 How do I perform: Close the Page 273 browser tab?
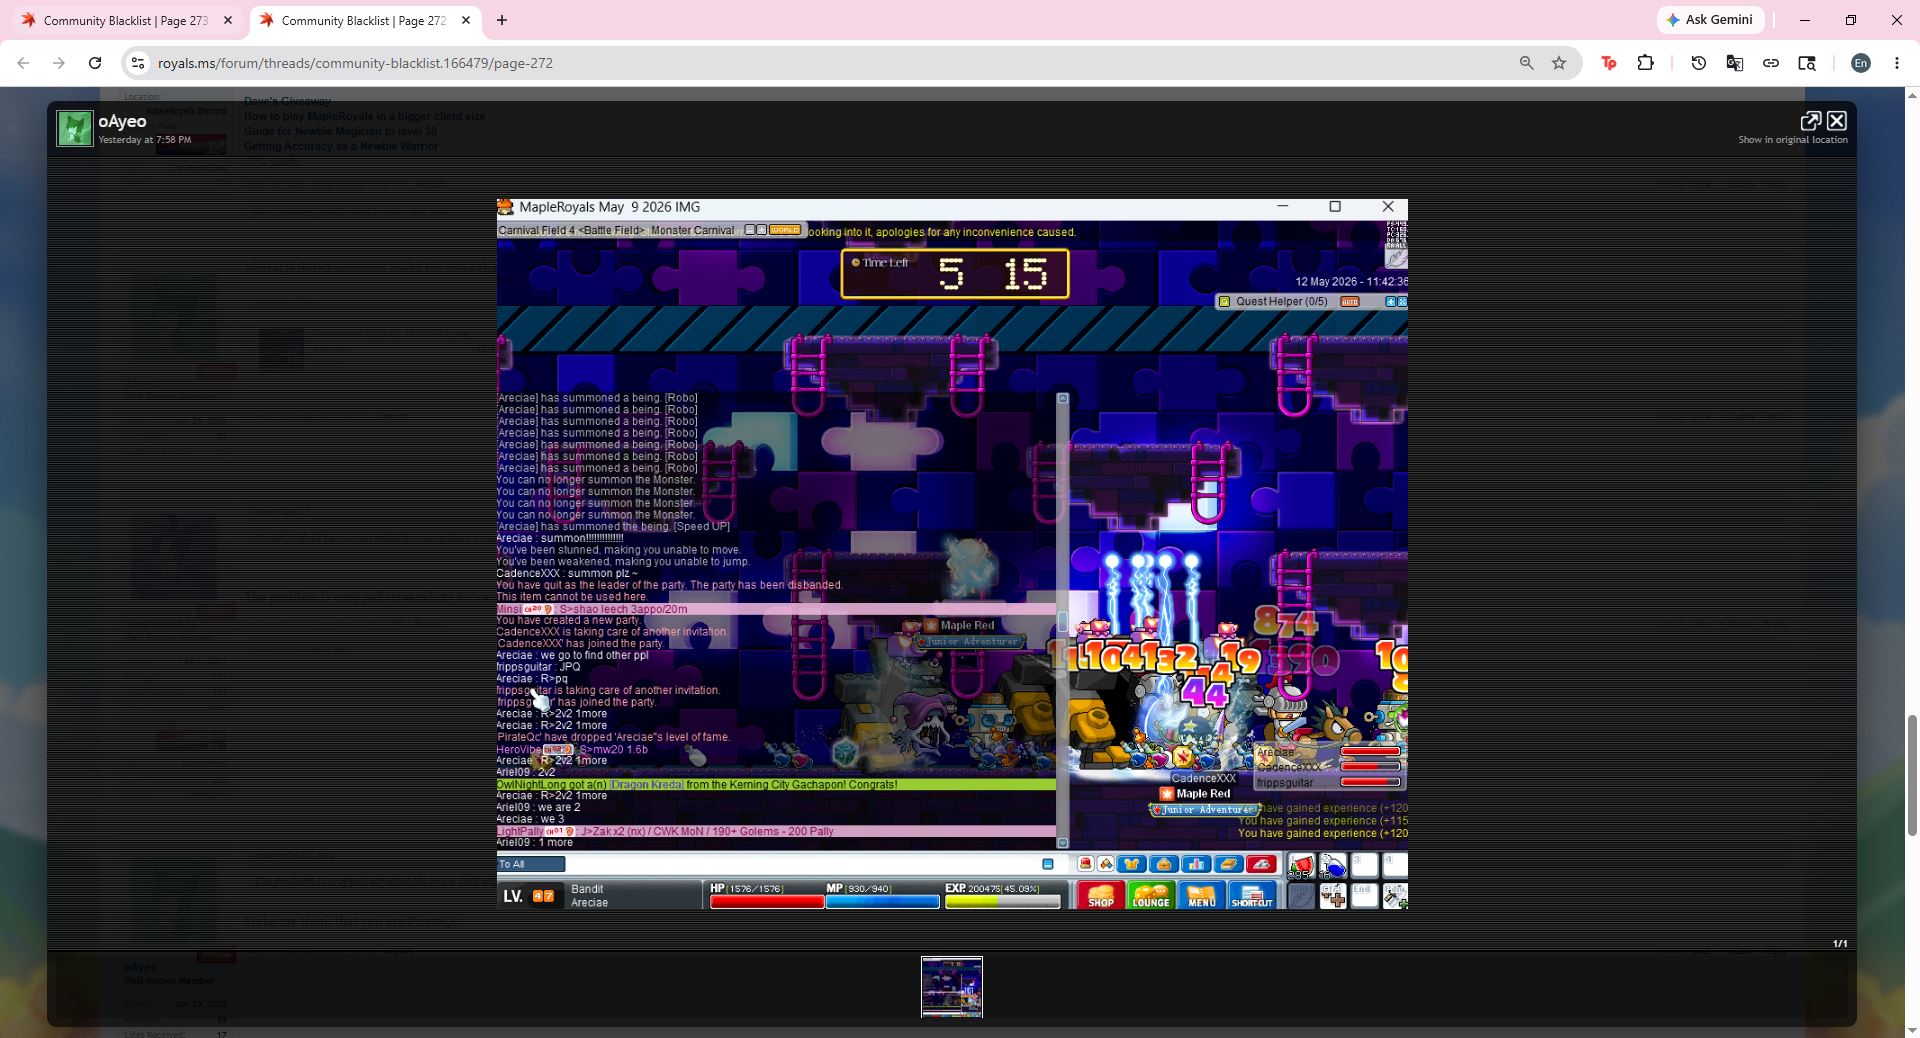click(228, 20)
